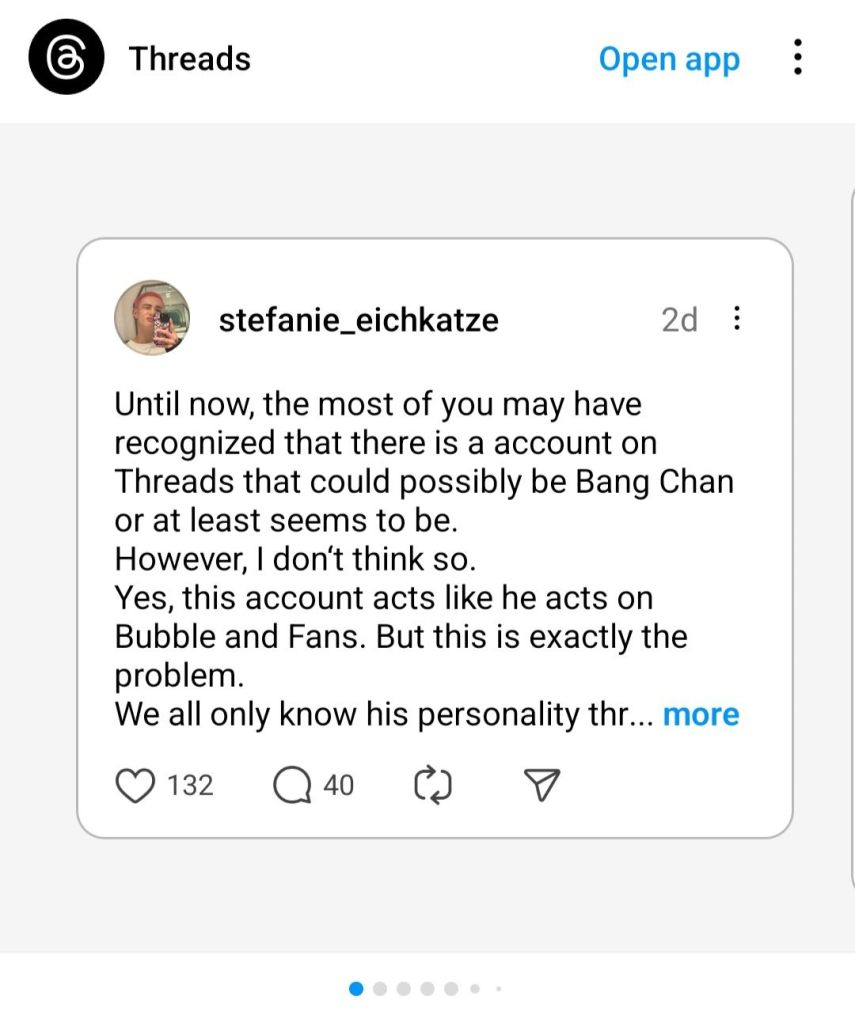Viewport: 855px width, 1023px height.
Task: Open stefanie_eichkatze's profile picture
Action: [153, 318]
